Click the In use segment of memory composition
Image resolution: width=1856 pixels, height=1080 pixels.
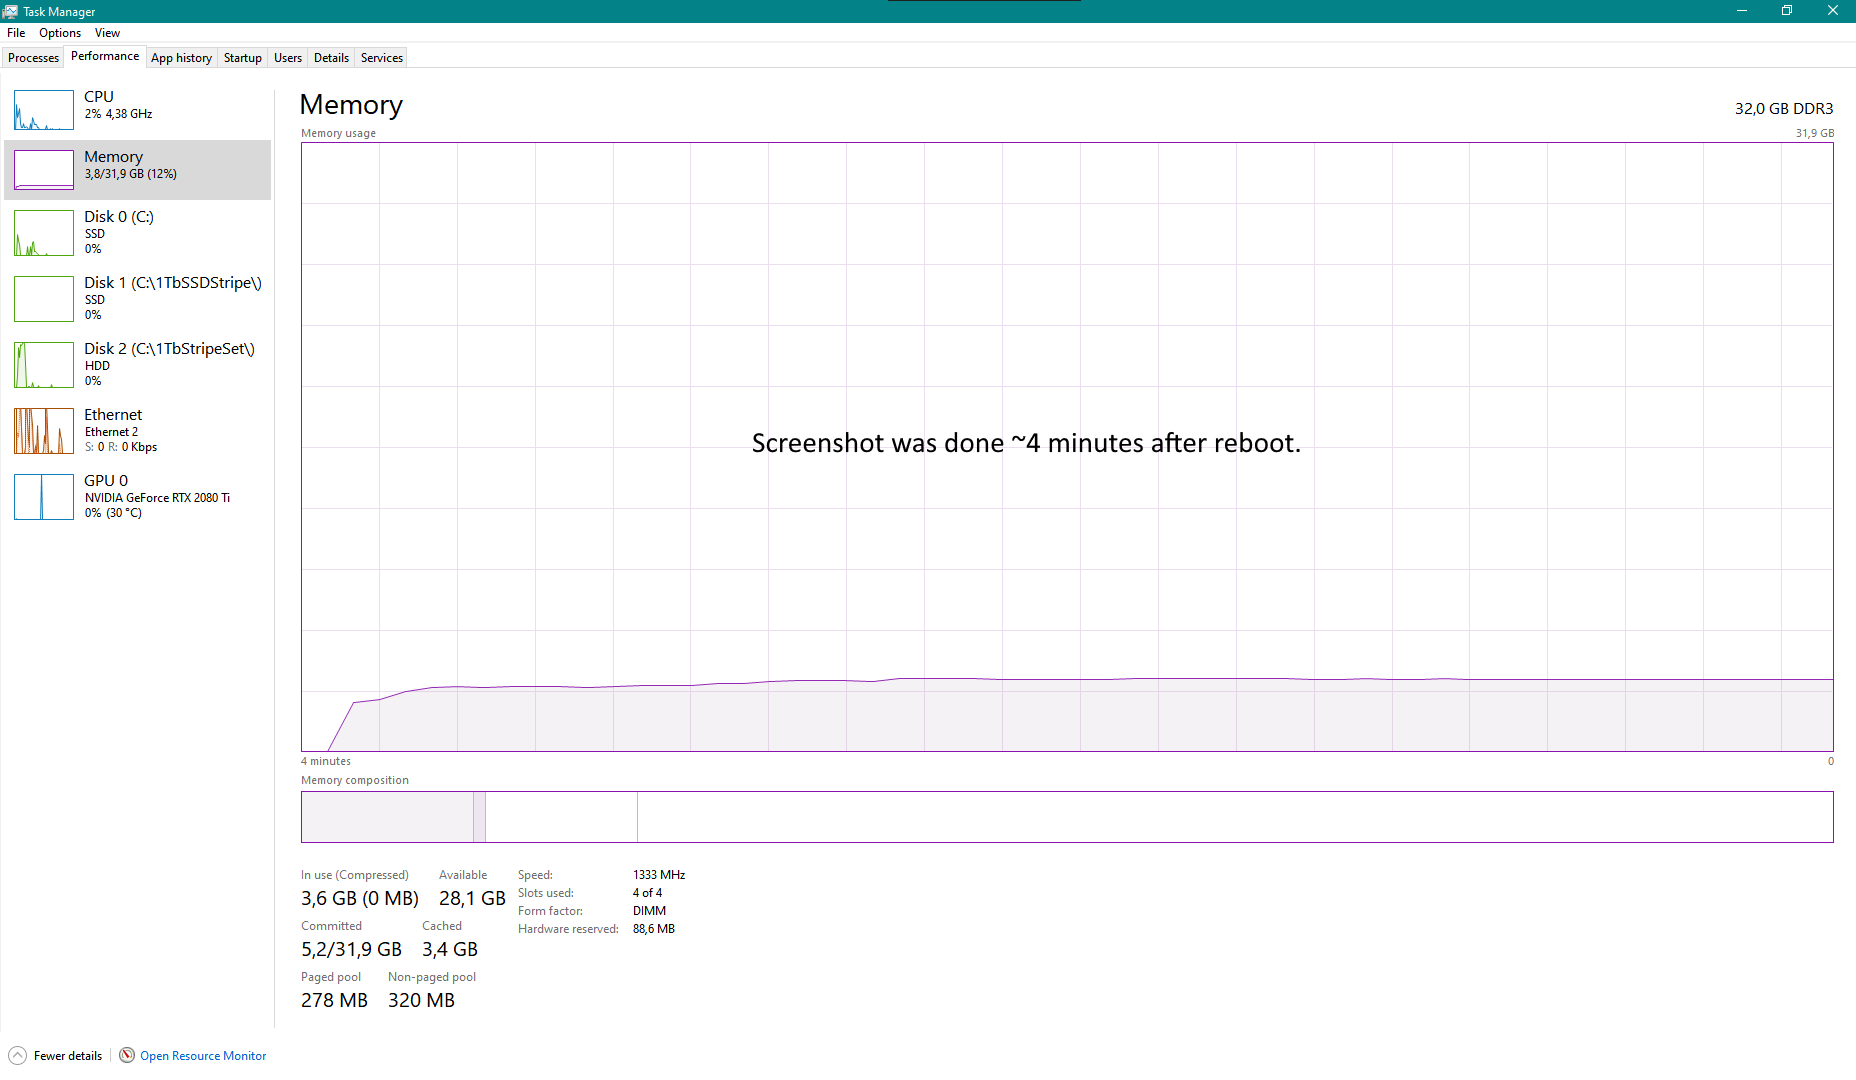click(387, 817)
